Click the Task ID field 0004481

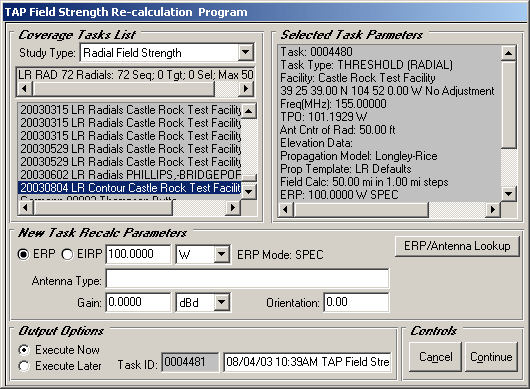(190, 362)
